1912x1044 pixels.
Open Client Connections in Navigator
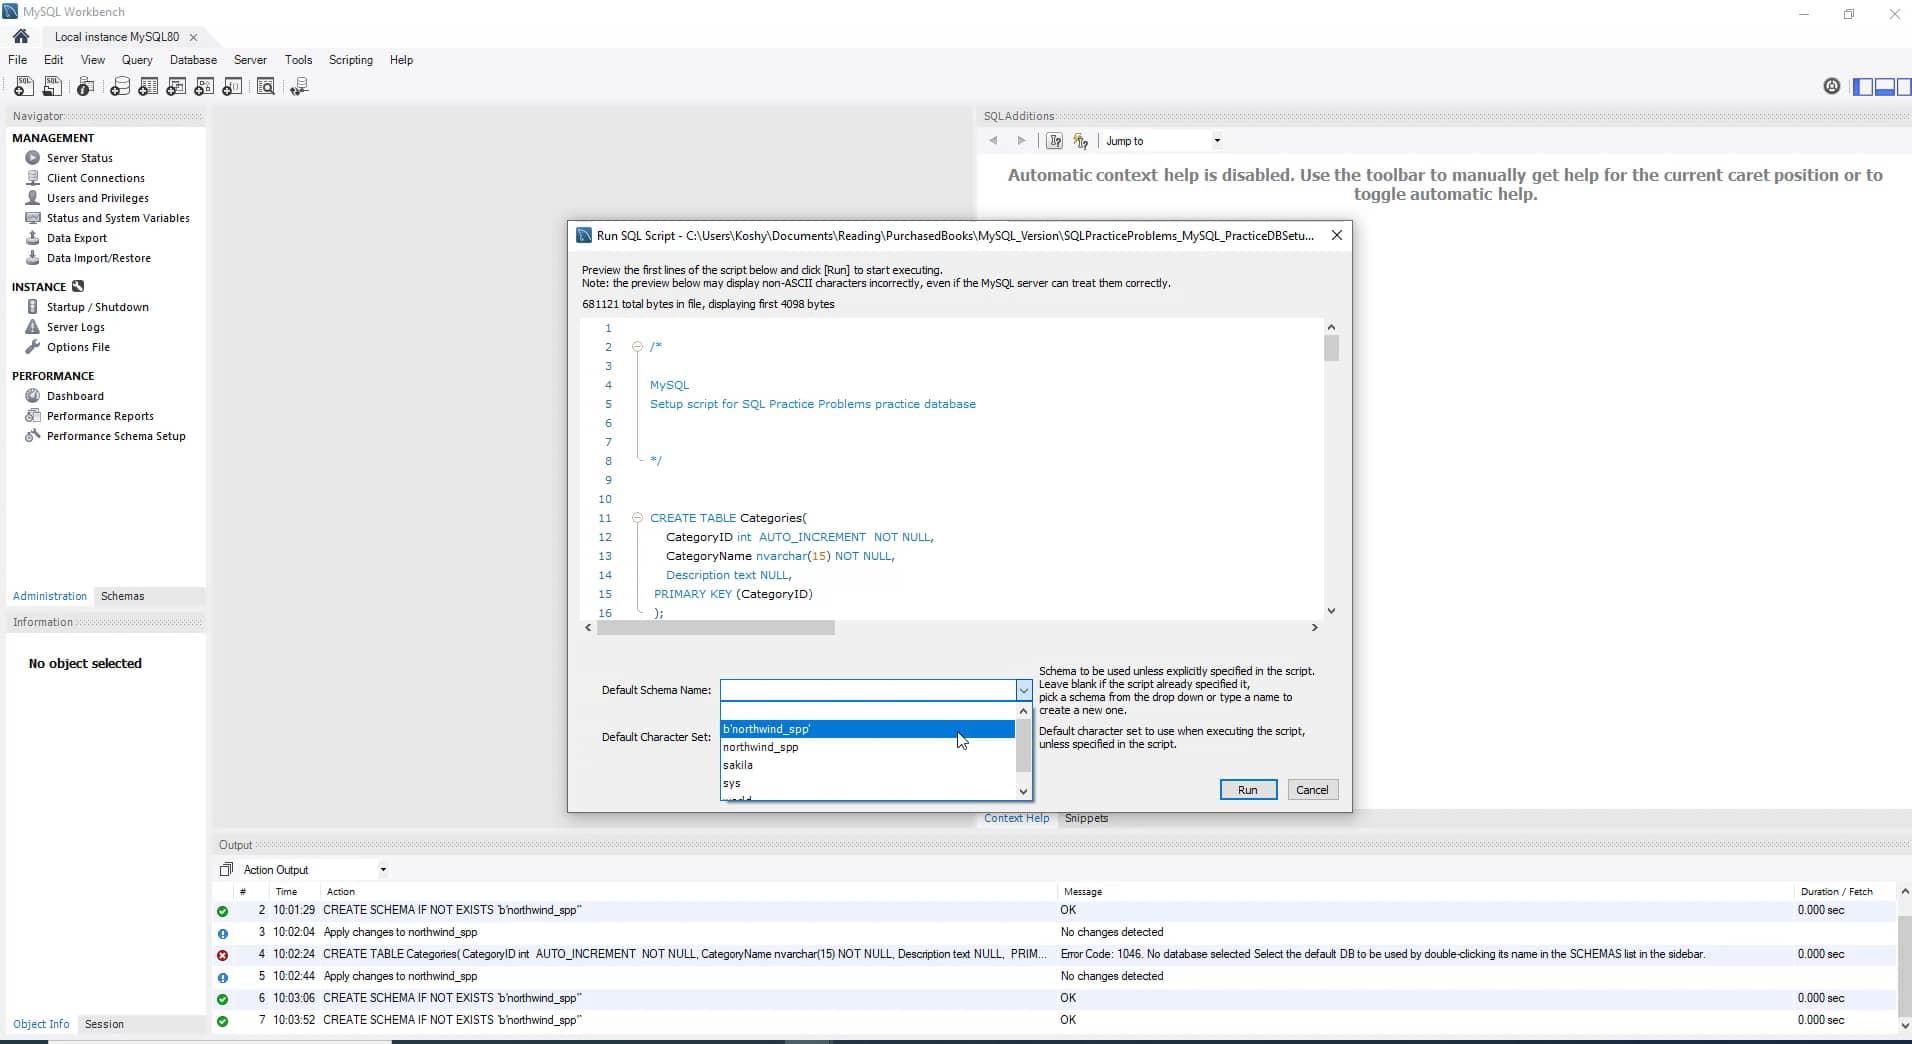[x=95, y=178]
